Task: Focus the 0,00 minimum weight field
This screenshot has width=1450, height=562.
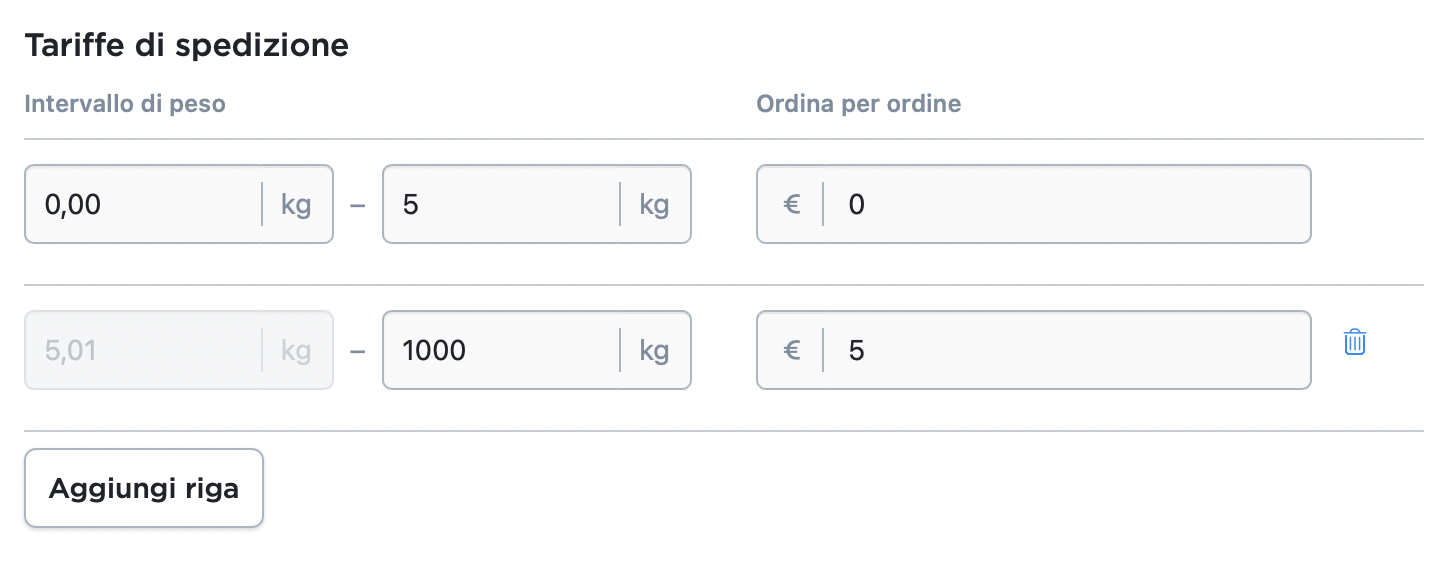Action: (x=140, y=205)
